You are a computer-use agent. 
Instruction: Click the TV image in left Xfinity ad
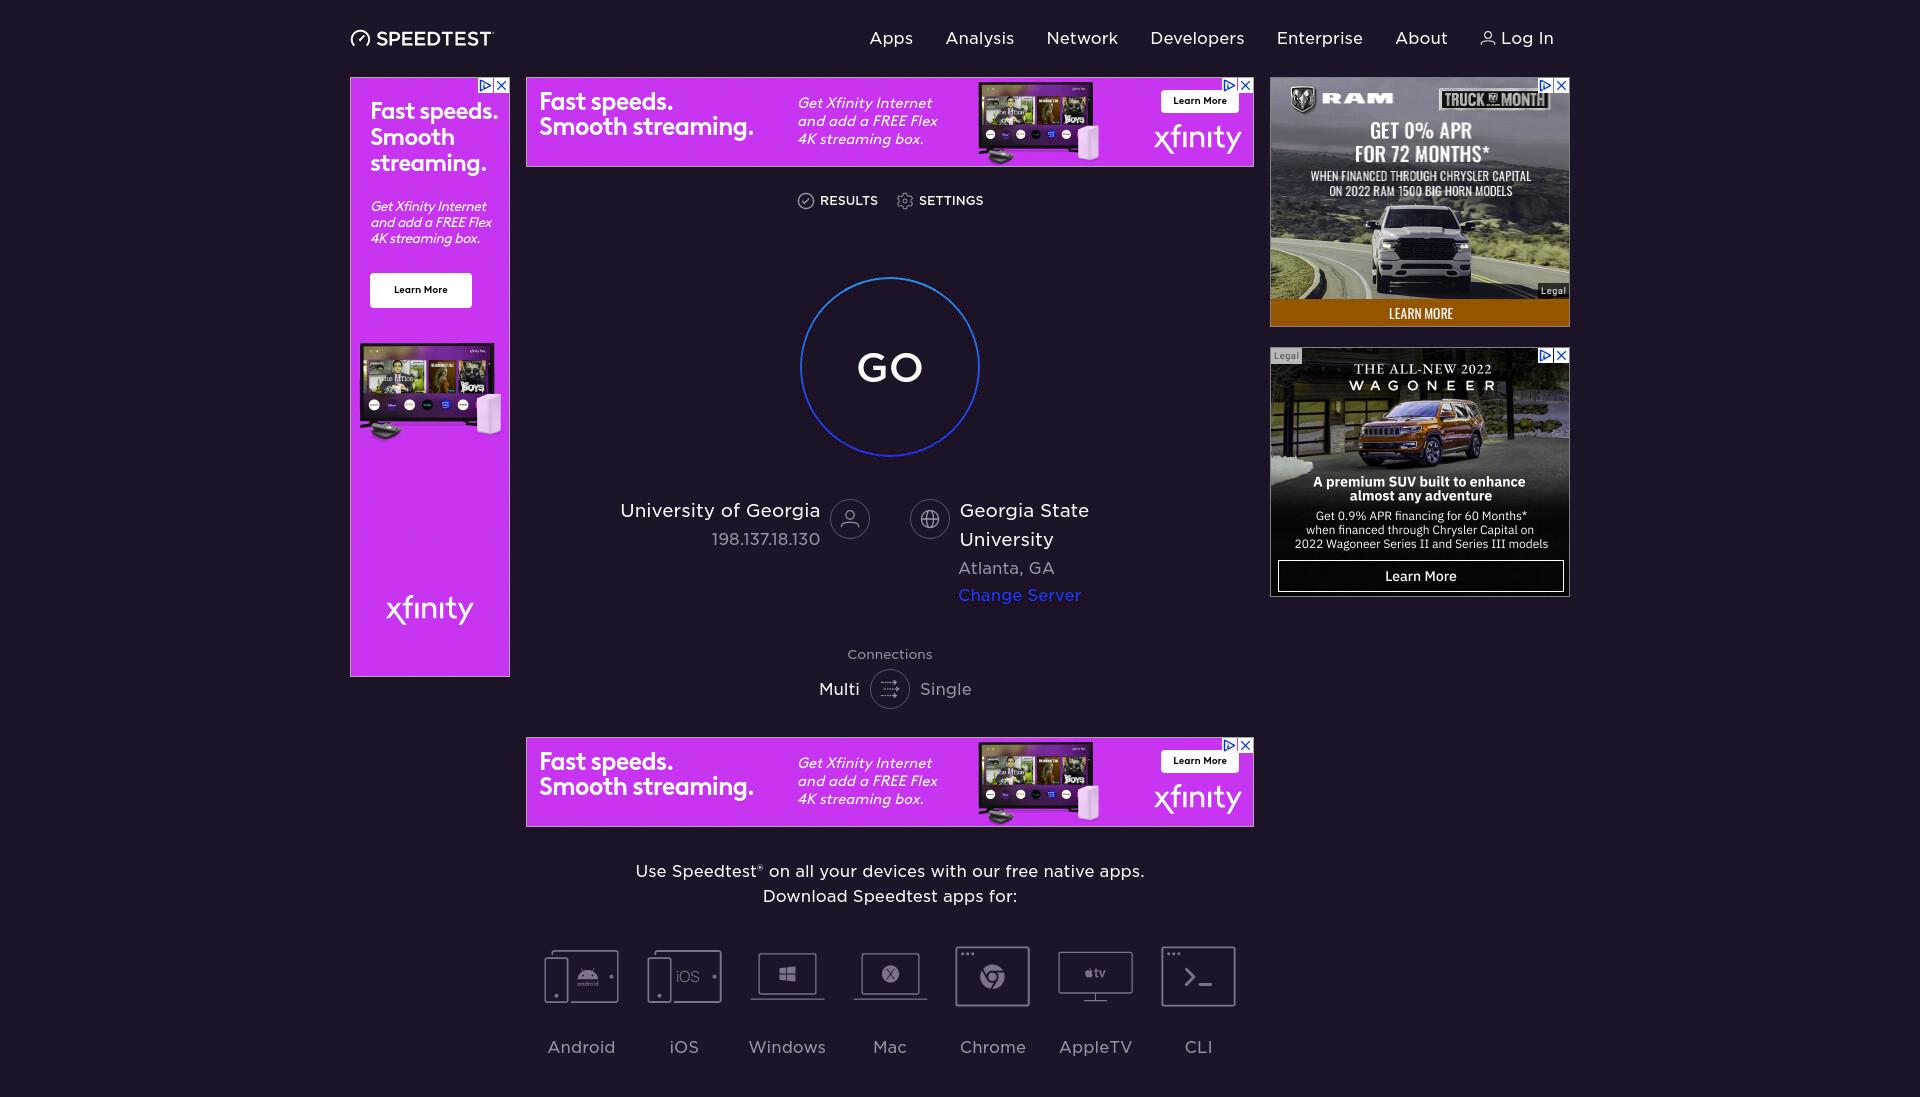[430, 390]
